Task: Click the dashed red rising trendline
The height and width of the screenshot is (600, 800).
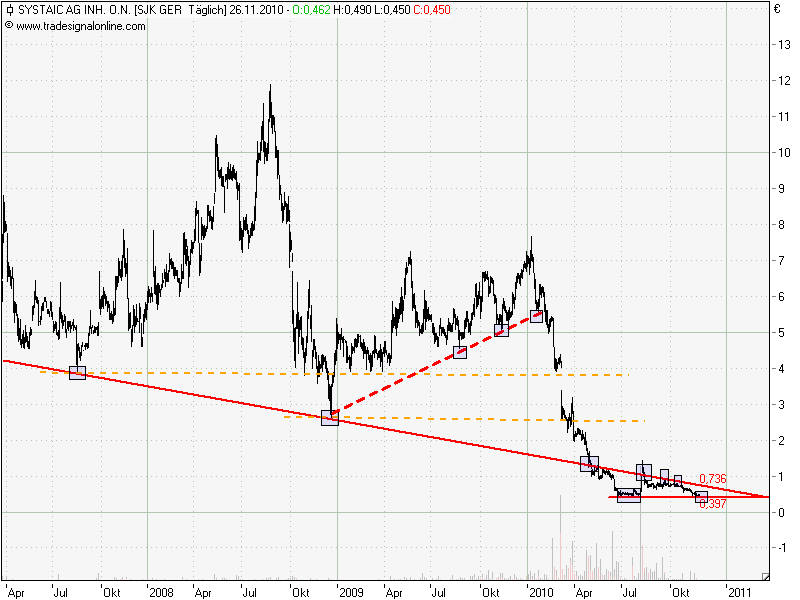Action: pyautogui.click(x=438, y=361)
